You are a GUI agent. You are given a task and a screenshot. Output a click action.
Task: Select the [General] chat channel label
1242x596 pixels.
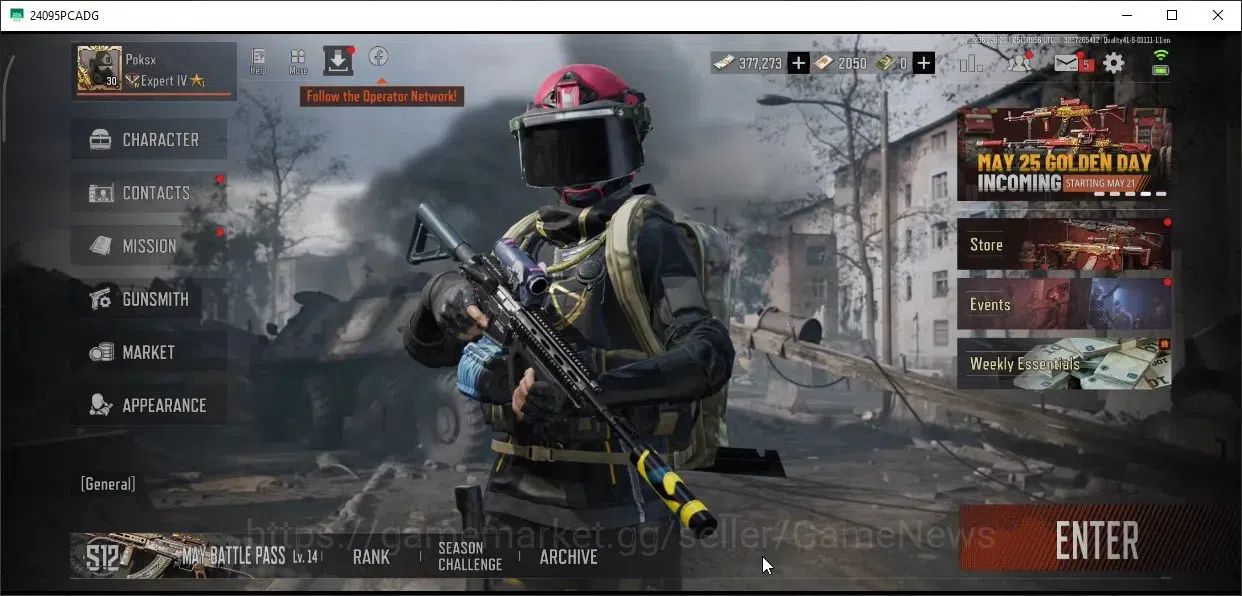click(108, 484)
